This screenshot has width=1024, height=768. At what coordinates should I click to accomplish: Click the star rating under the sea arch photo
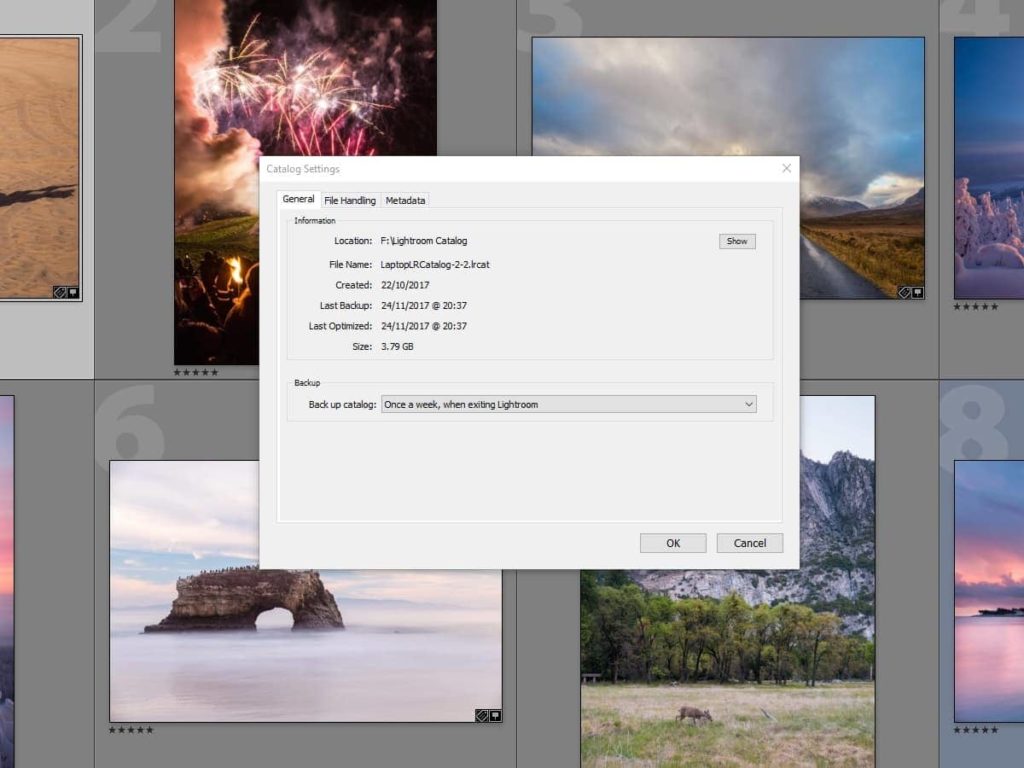point(130,730)
